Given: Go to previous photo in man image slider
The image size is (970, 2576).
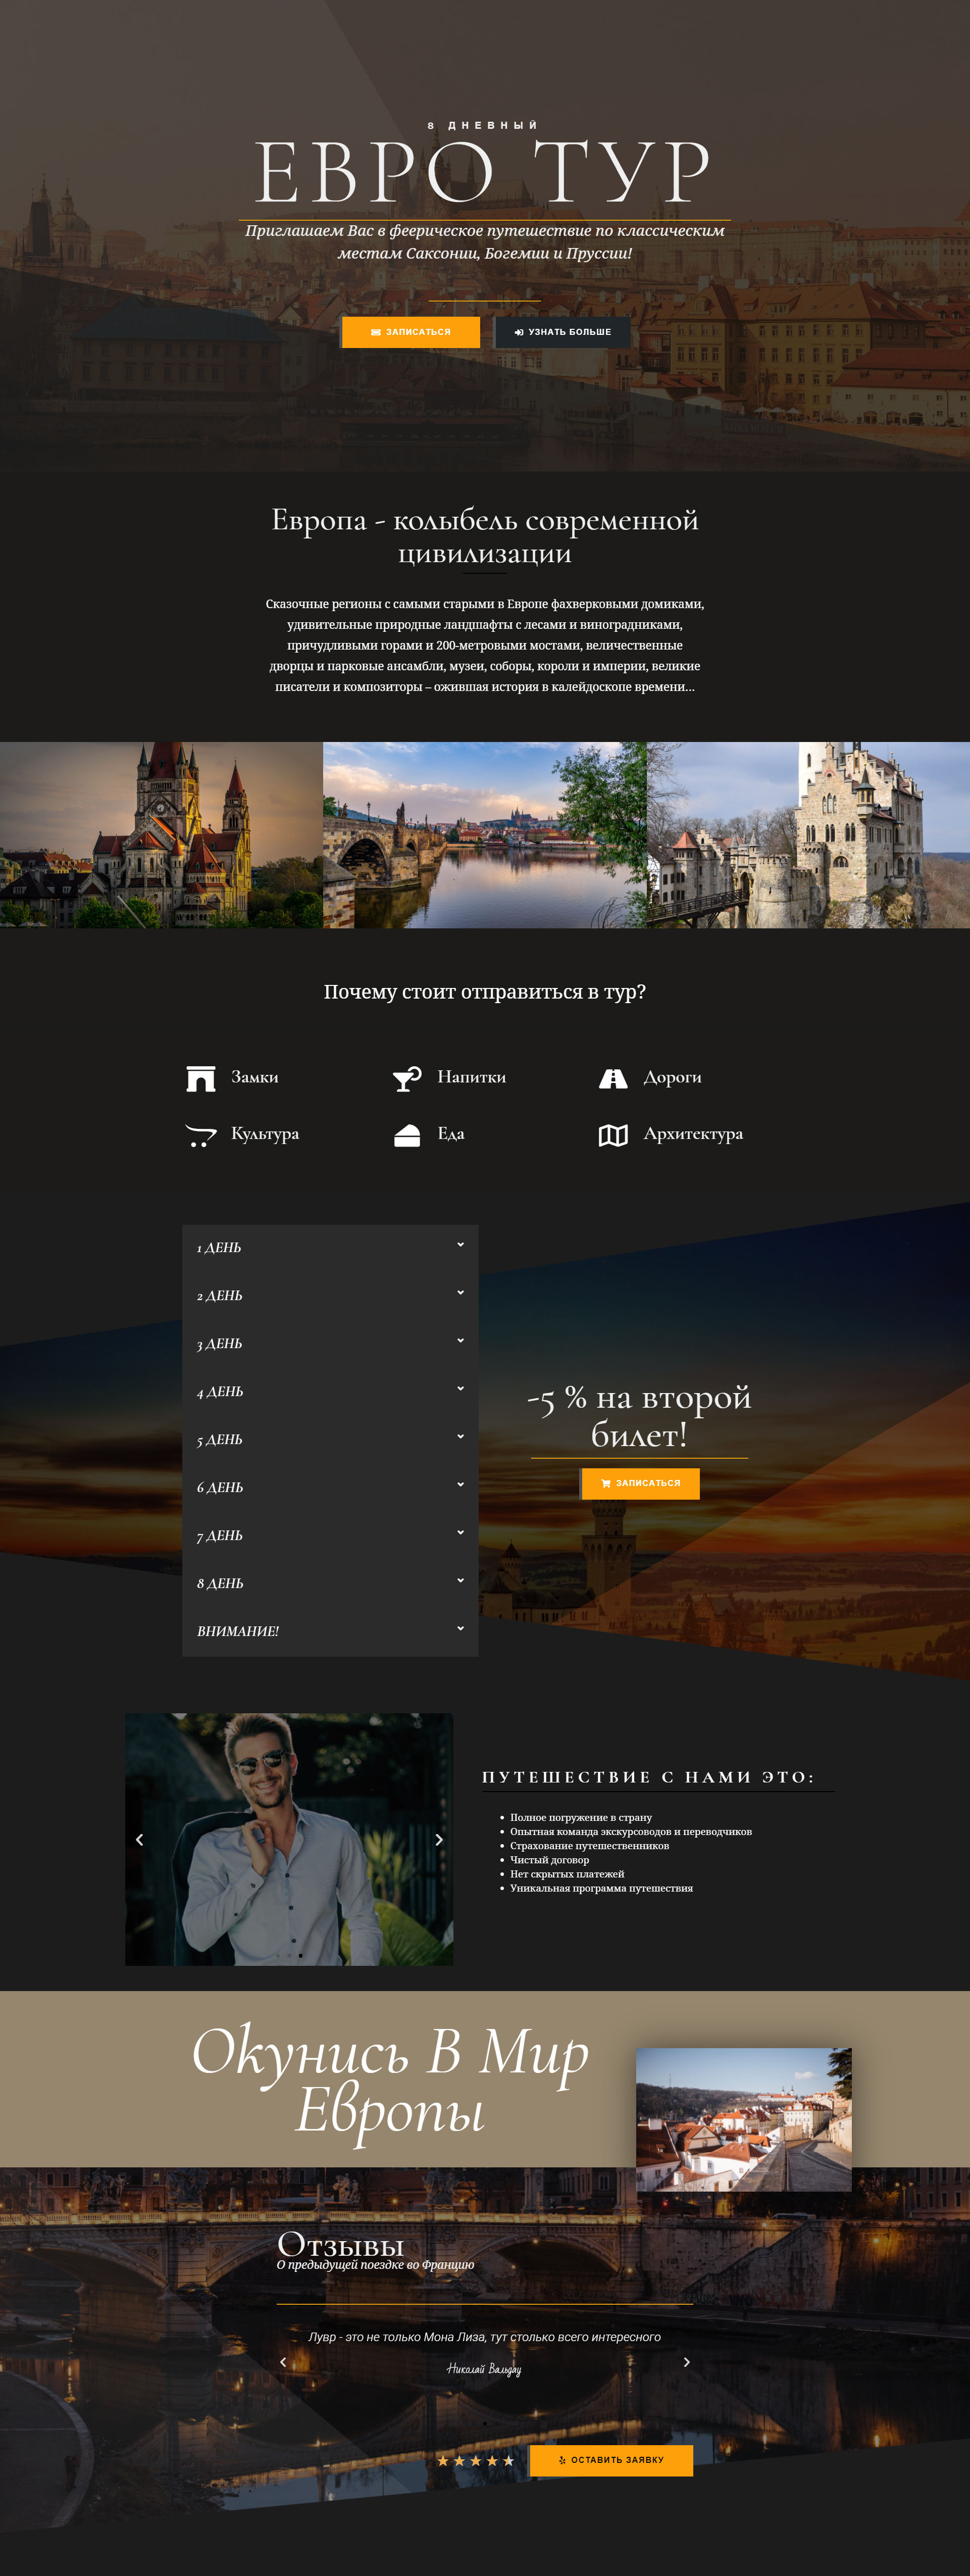Looking at the screenshot, I should click(139, 1840).
